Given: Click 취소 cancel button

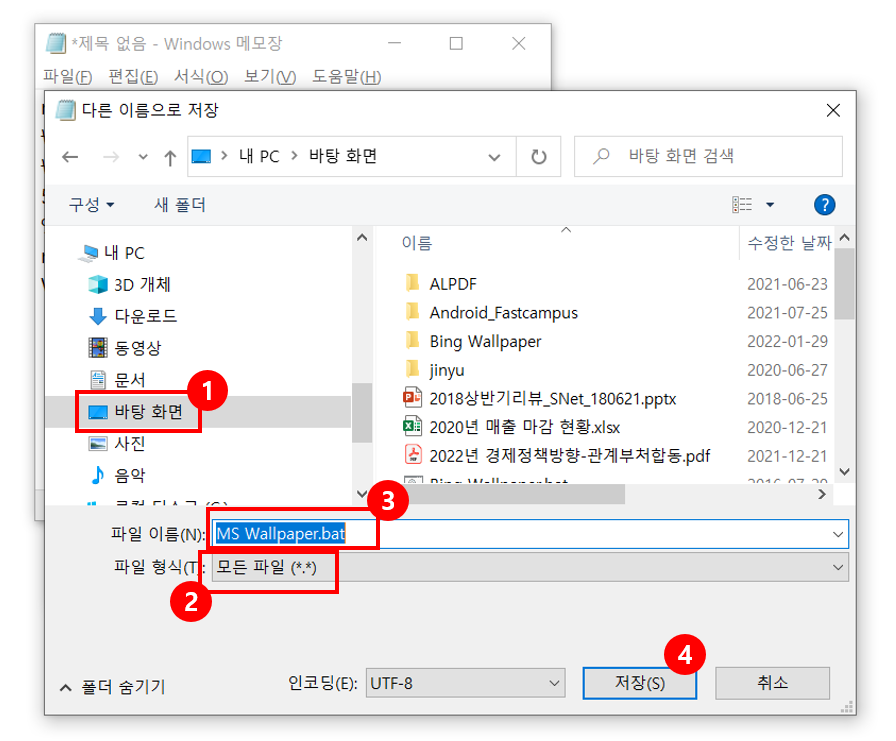Looking at the screenshot, I should click(x=772, y=683).
